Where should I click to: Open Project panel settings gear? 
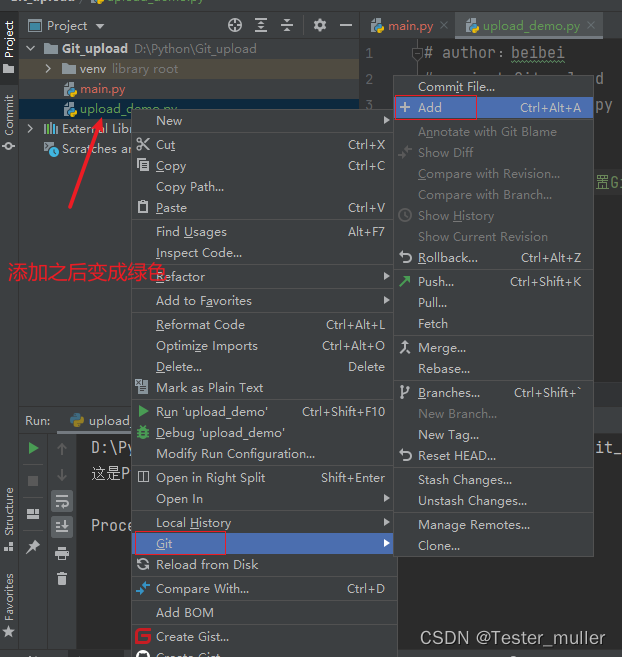tap(320, 26)
